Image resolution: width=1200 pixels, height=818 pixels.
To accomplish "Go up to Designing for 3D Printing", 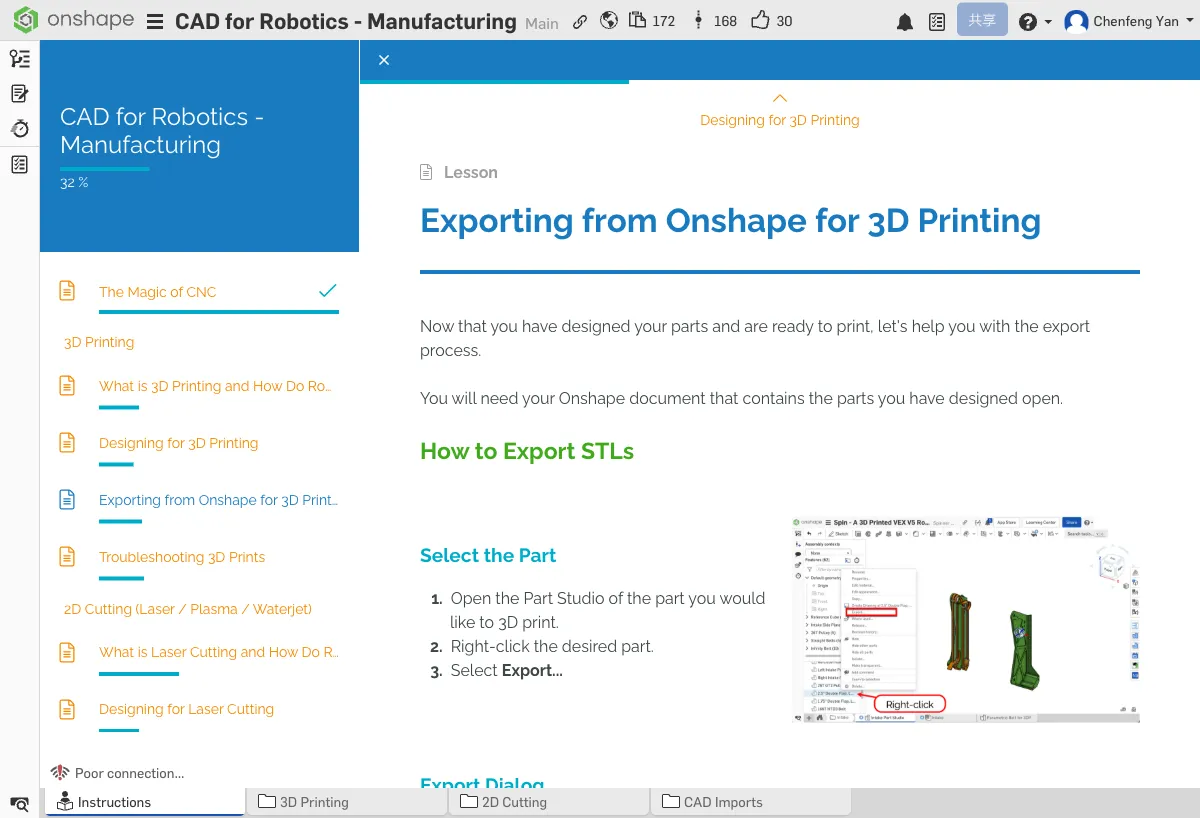I will 779,111.
